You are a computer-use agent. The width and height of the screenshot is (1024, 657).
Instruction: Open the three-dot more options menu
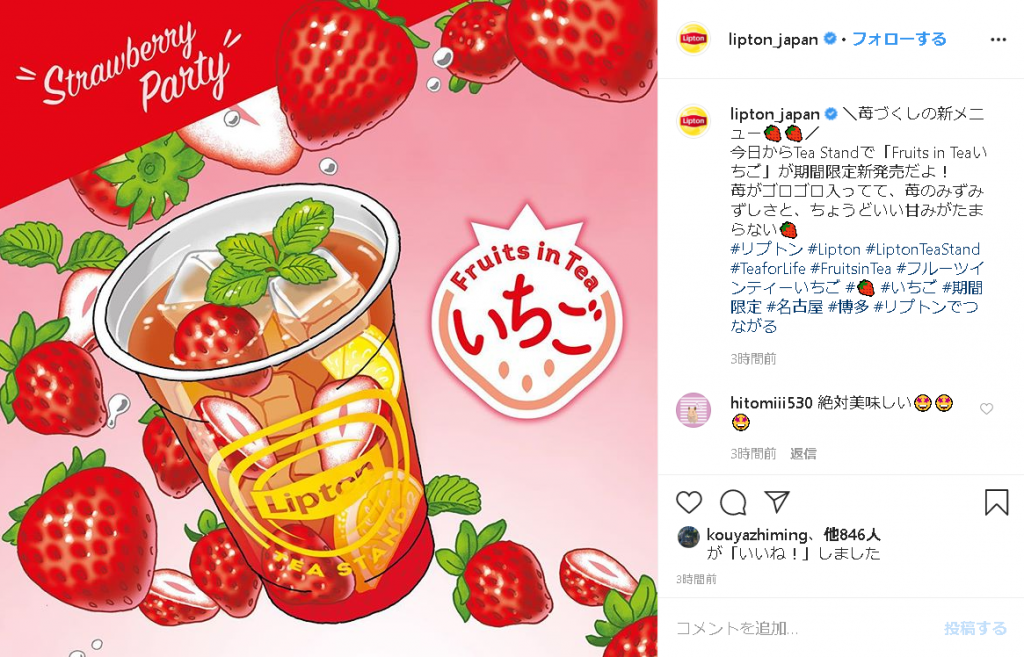coord(998,40)
